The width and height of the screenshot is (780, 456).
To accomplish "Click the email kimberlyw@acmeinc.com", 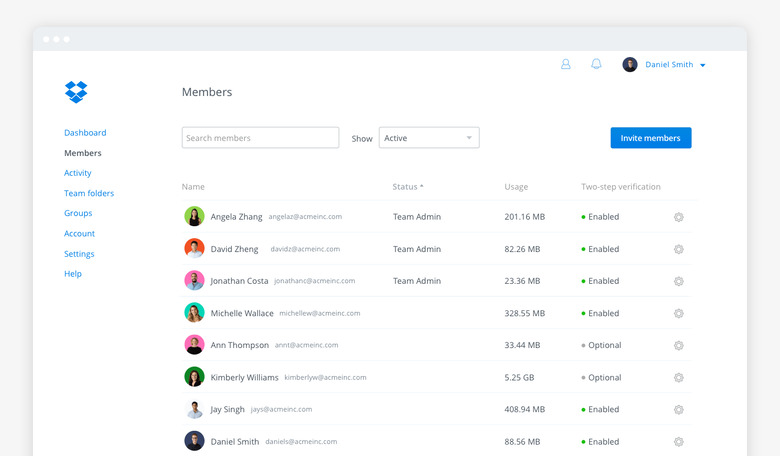I will pyautogui.click(x=325, y=377).
